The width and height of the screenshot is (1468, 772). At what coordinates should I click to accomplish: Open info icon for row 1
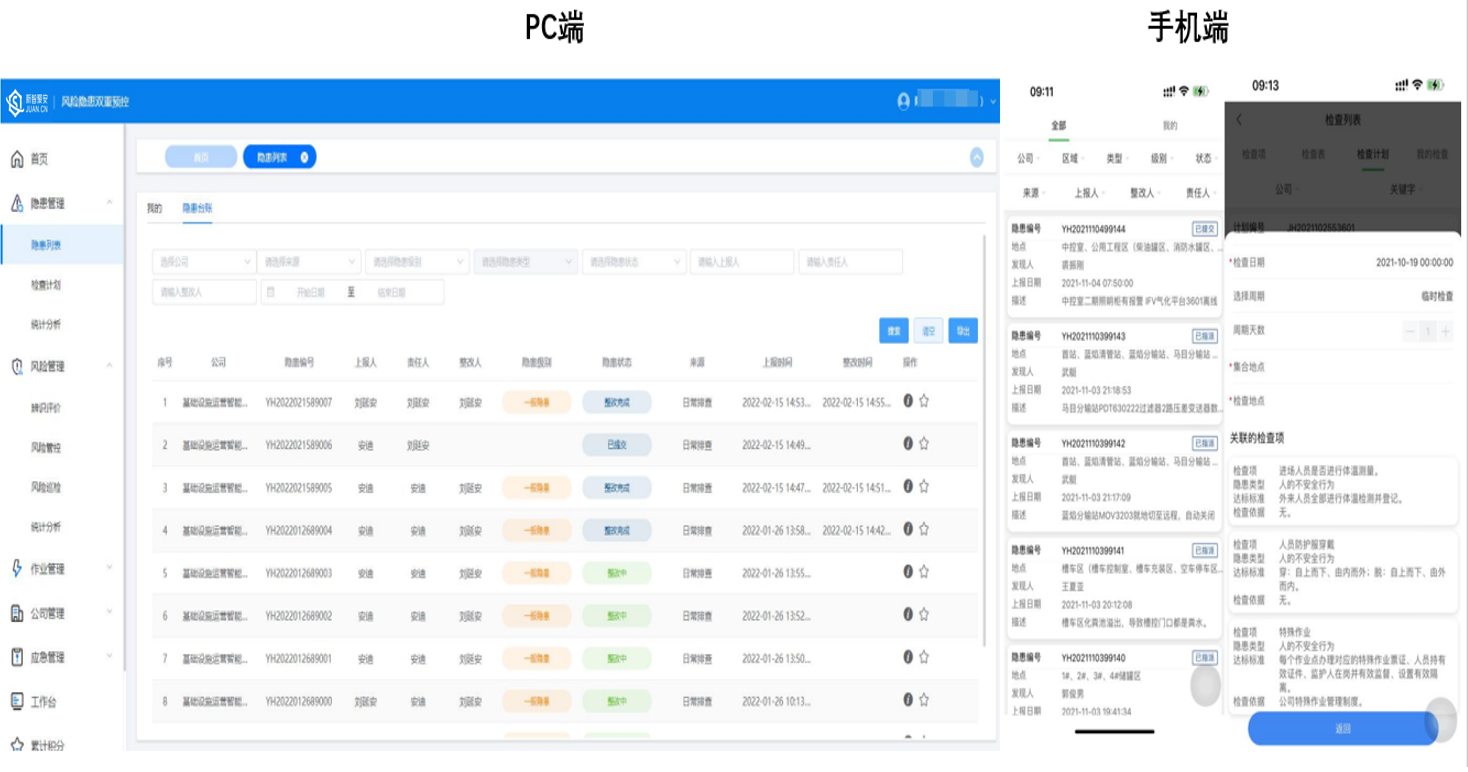908,401
